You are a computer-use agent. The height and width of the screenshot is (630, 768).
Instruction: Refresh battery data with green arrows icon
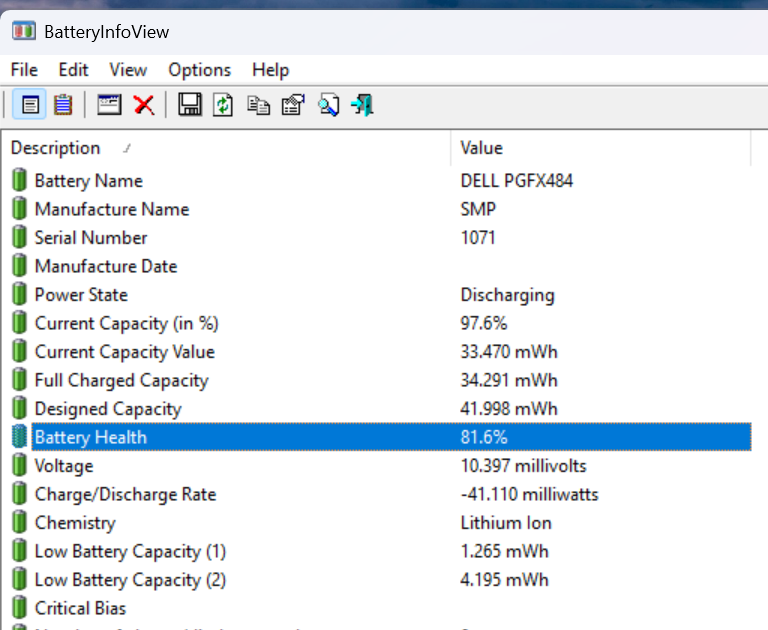(223, 104)
